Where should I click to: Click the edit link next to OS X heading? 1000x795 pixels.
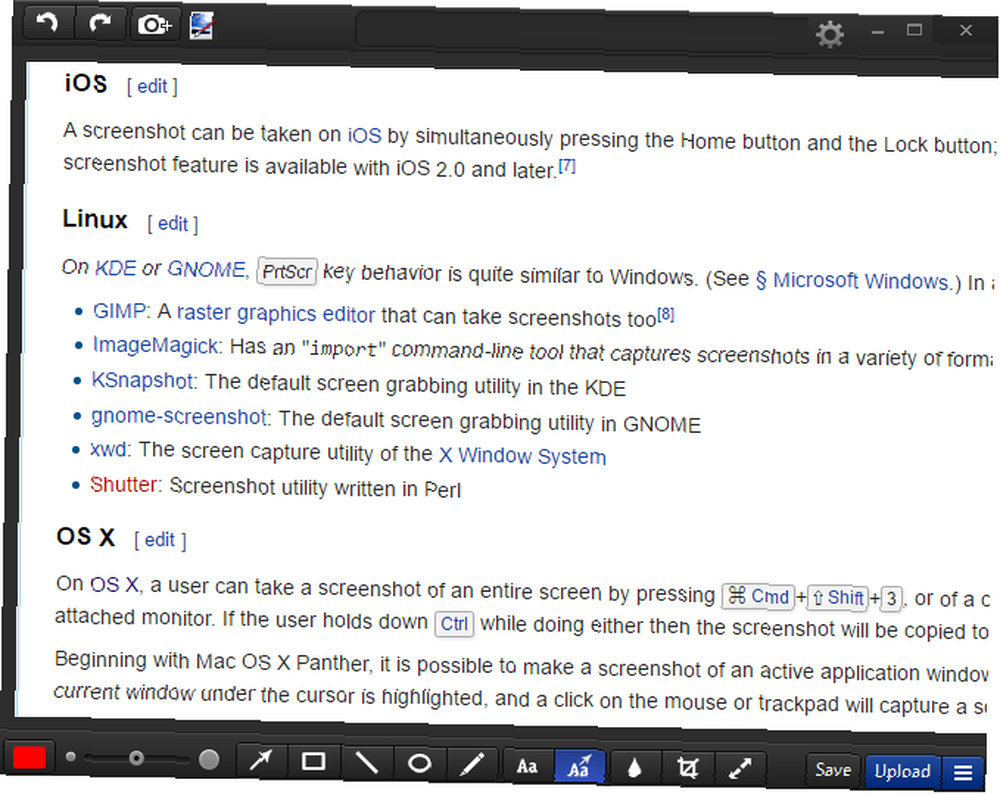pyautogui.click(x=159, y=540)
